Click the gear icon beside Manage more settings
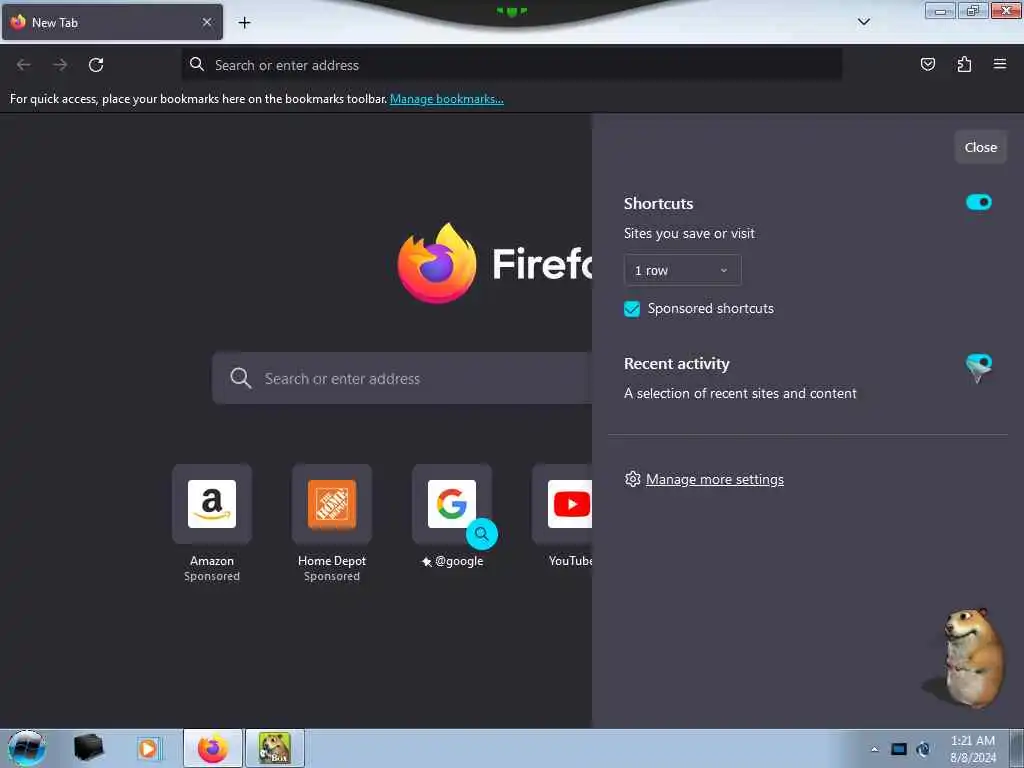 tap(632, 479)
